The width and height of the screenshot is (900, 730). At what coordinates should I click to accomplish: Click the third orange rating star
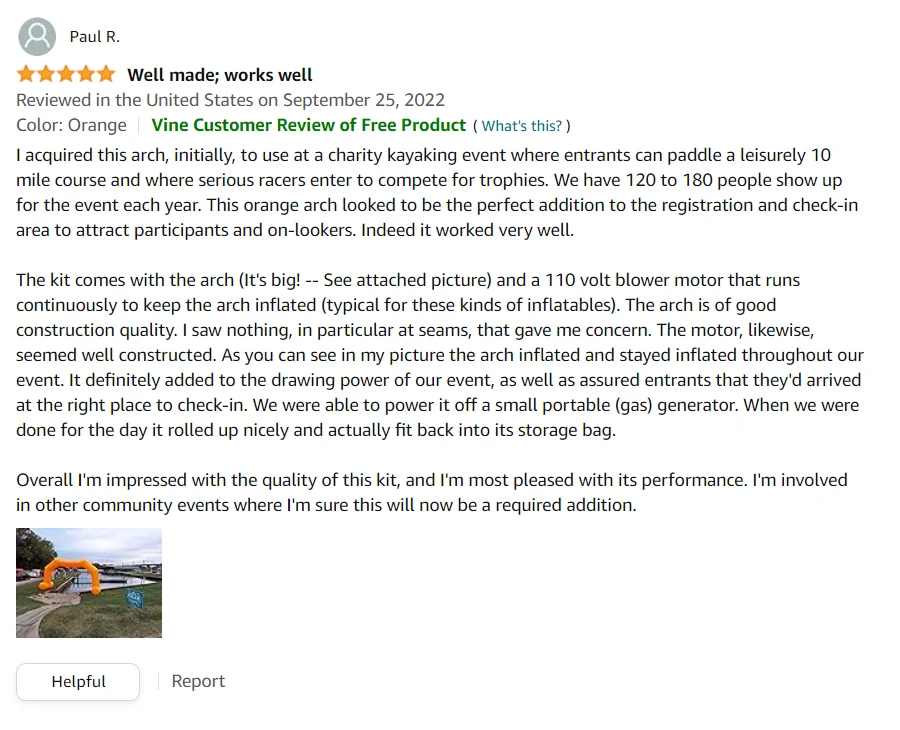point(66,75)
